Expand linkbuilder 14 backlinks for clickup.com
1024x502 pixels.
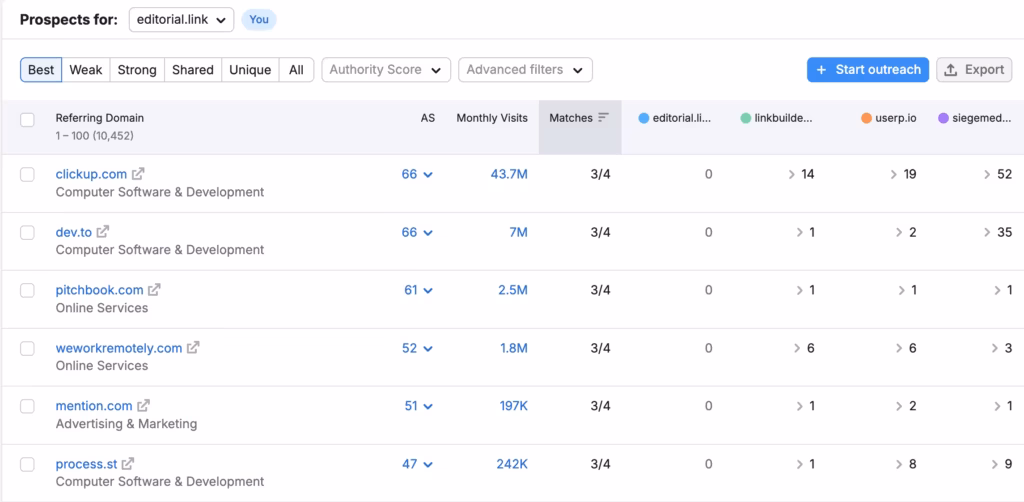(801, 174)
